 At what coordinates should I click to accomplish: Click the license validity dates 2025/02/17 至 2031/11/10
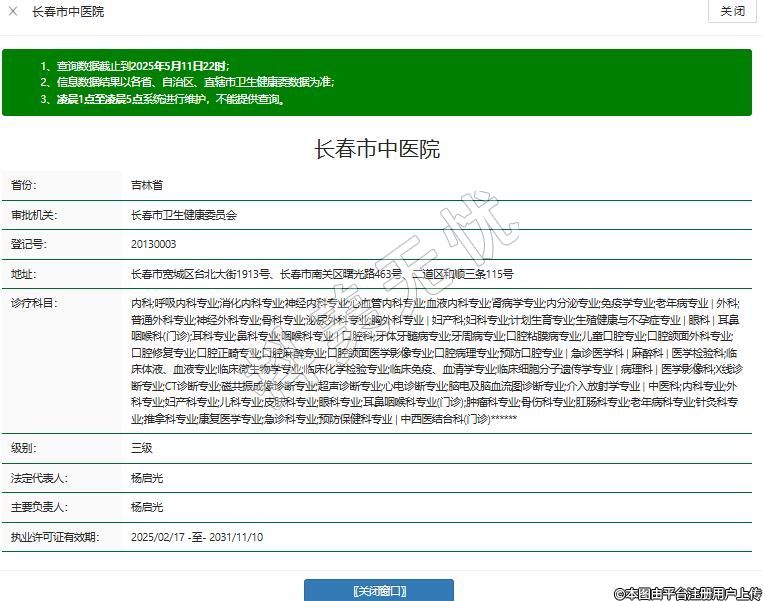(x=197, y=537)
